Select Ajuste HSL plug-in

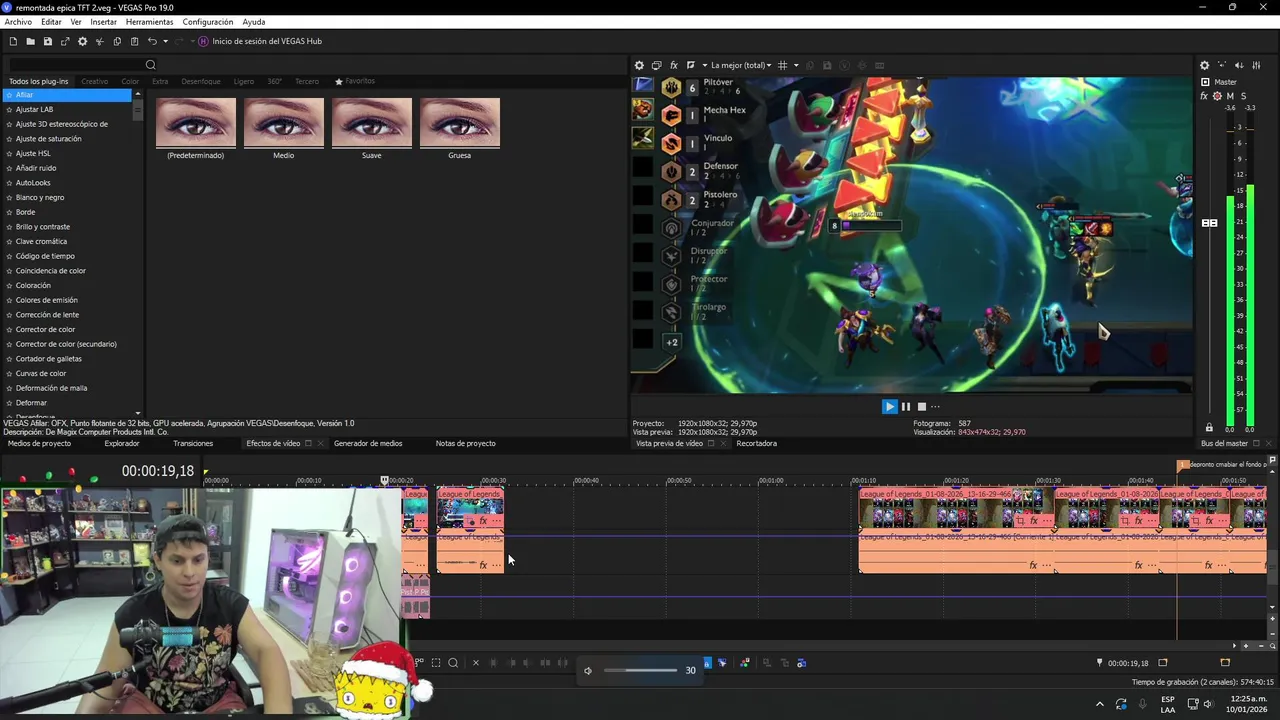point(33,153)
